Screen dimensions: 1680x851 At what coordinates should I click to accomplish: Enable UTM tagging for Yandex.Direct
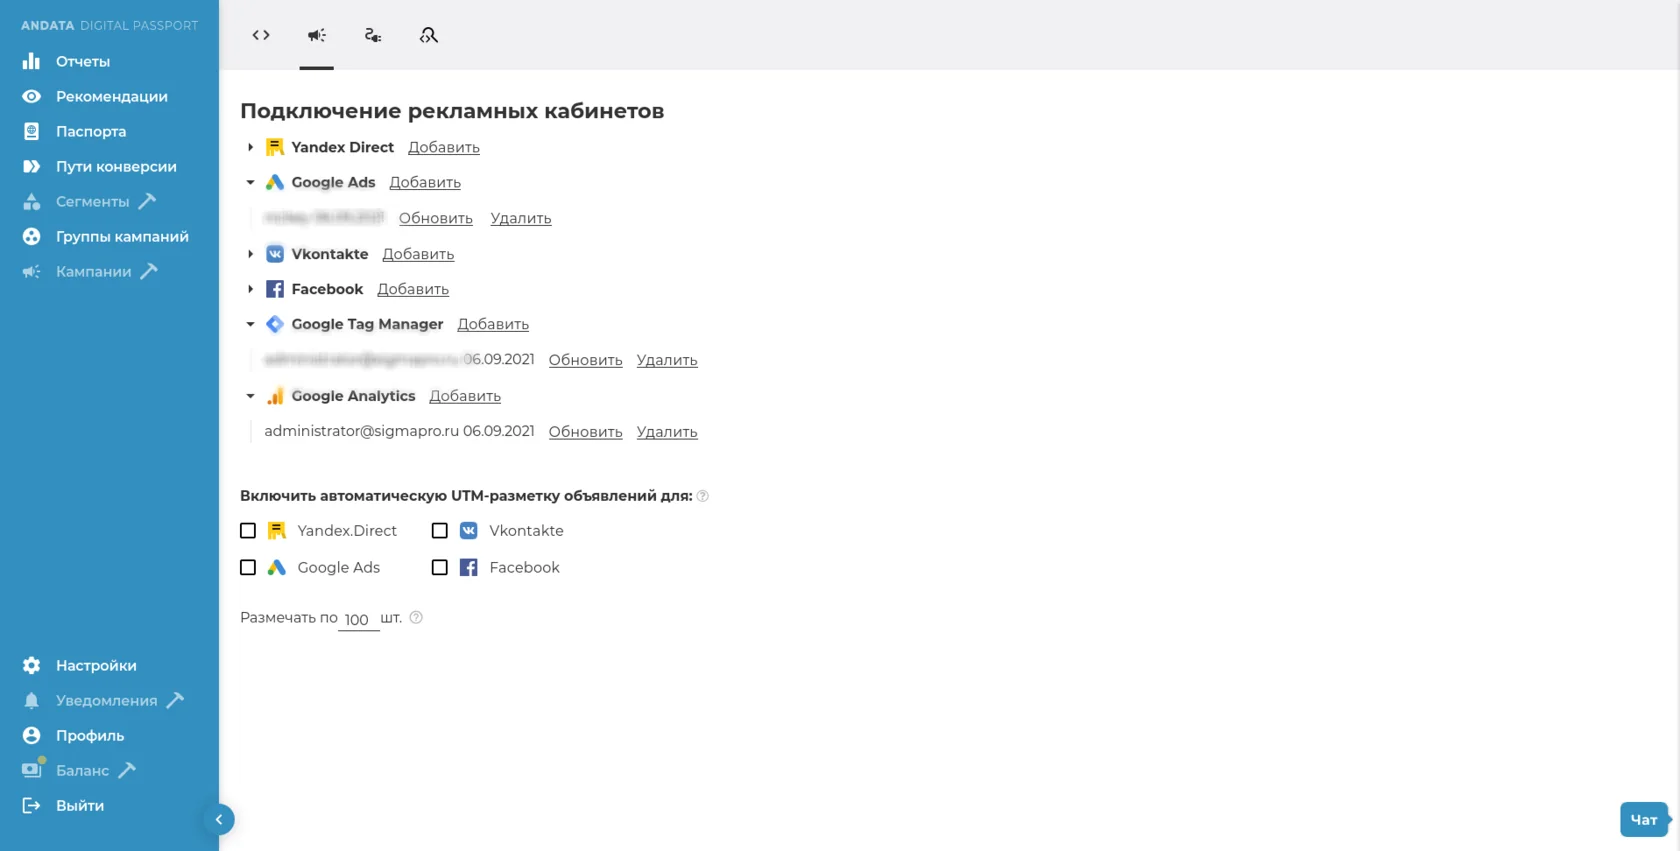click(x=248, y=531)
